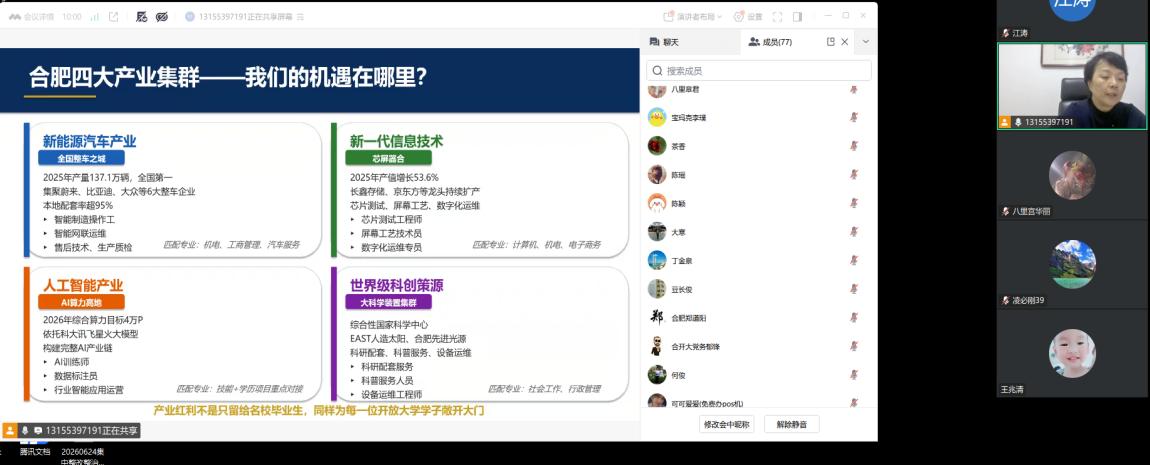This screenshot has width=1150, height=465.
Task: Select the 成员(77) tab
Action: click(x=770, y=43)
